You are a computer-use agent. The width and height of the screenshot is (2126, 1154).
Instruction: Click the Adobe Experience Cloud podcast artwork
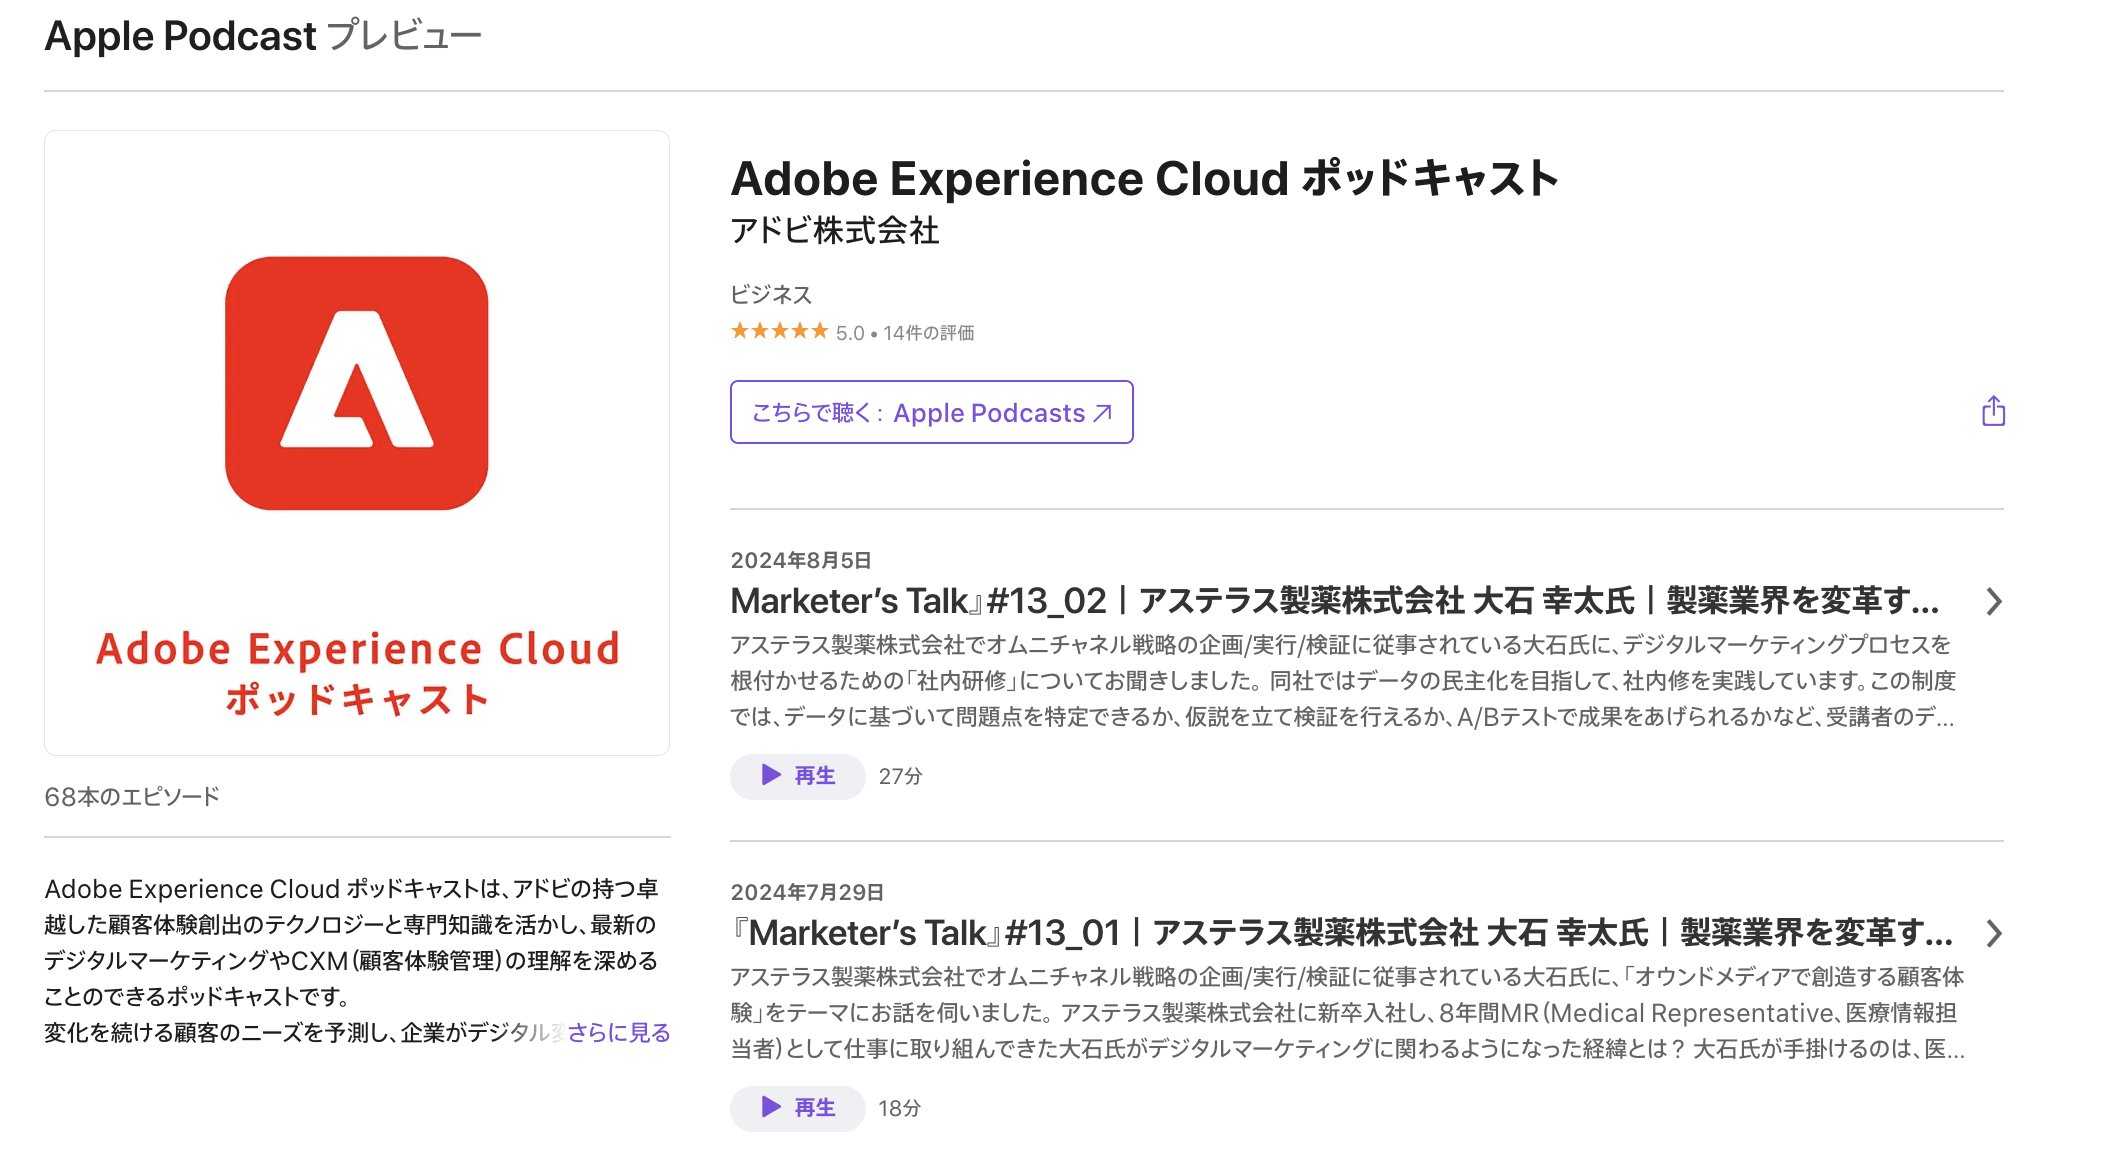pos(357,443)
